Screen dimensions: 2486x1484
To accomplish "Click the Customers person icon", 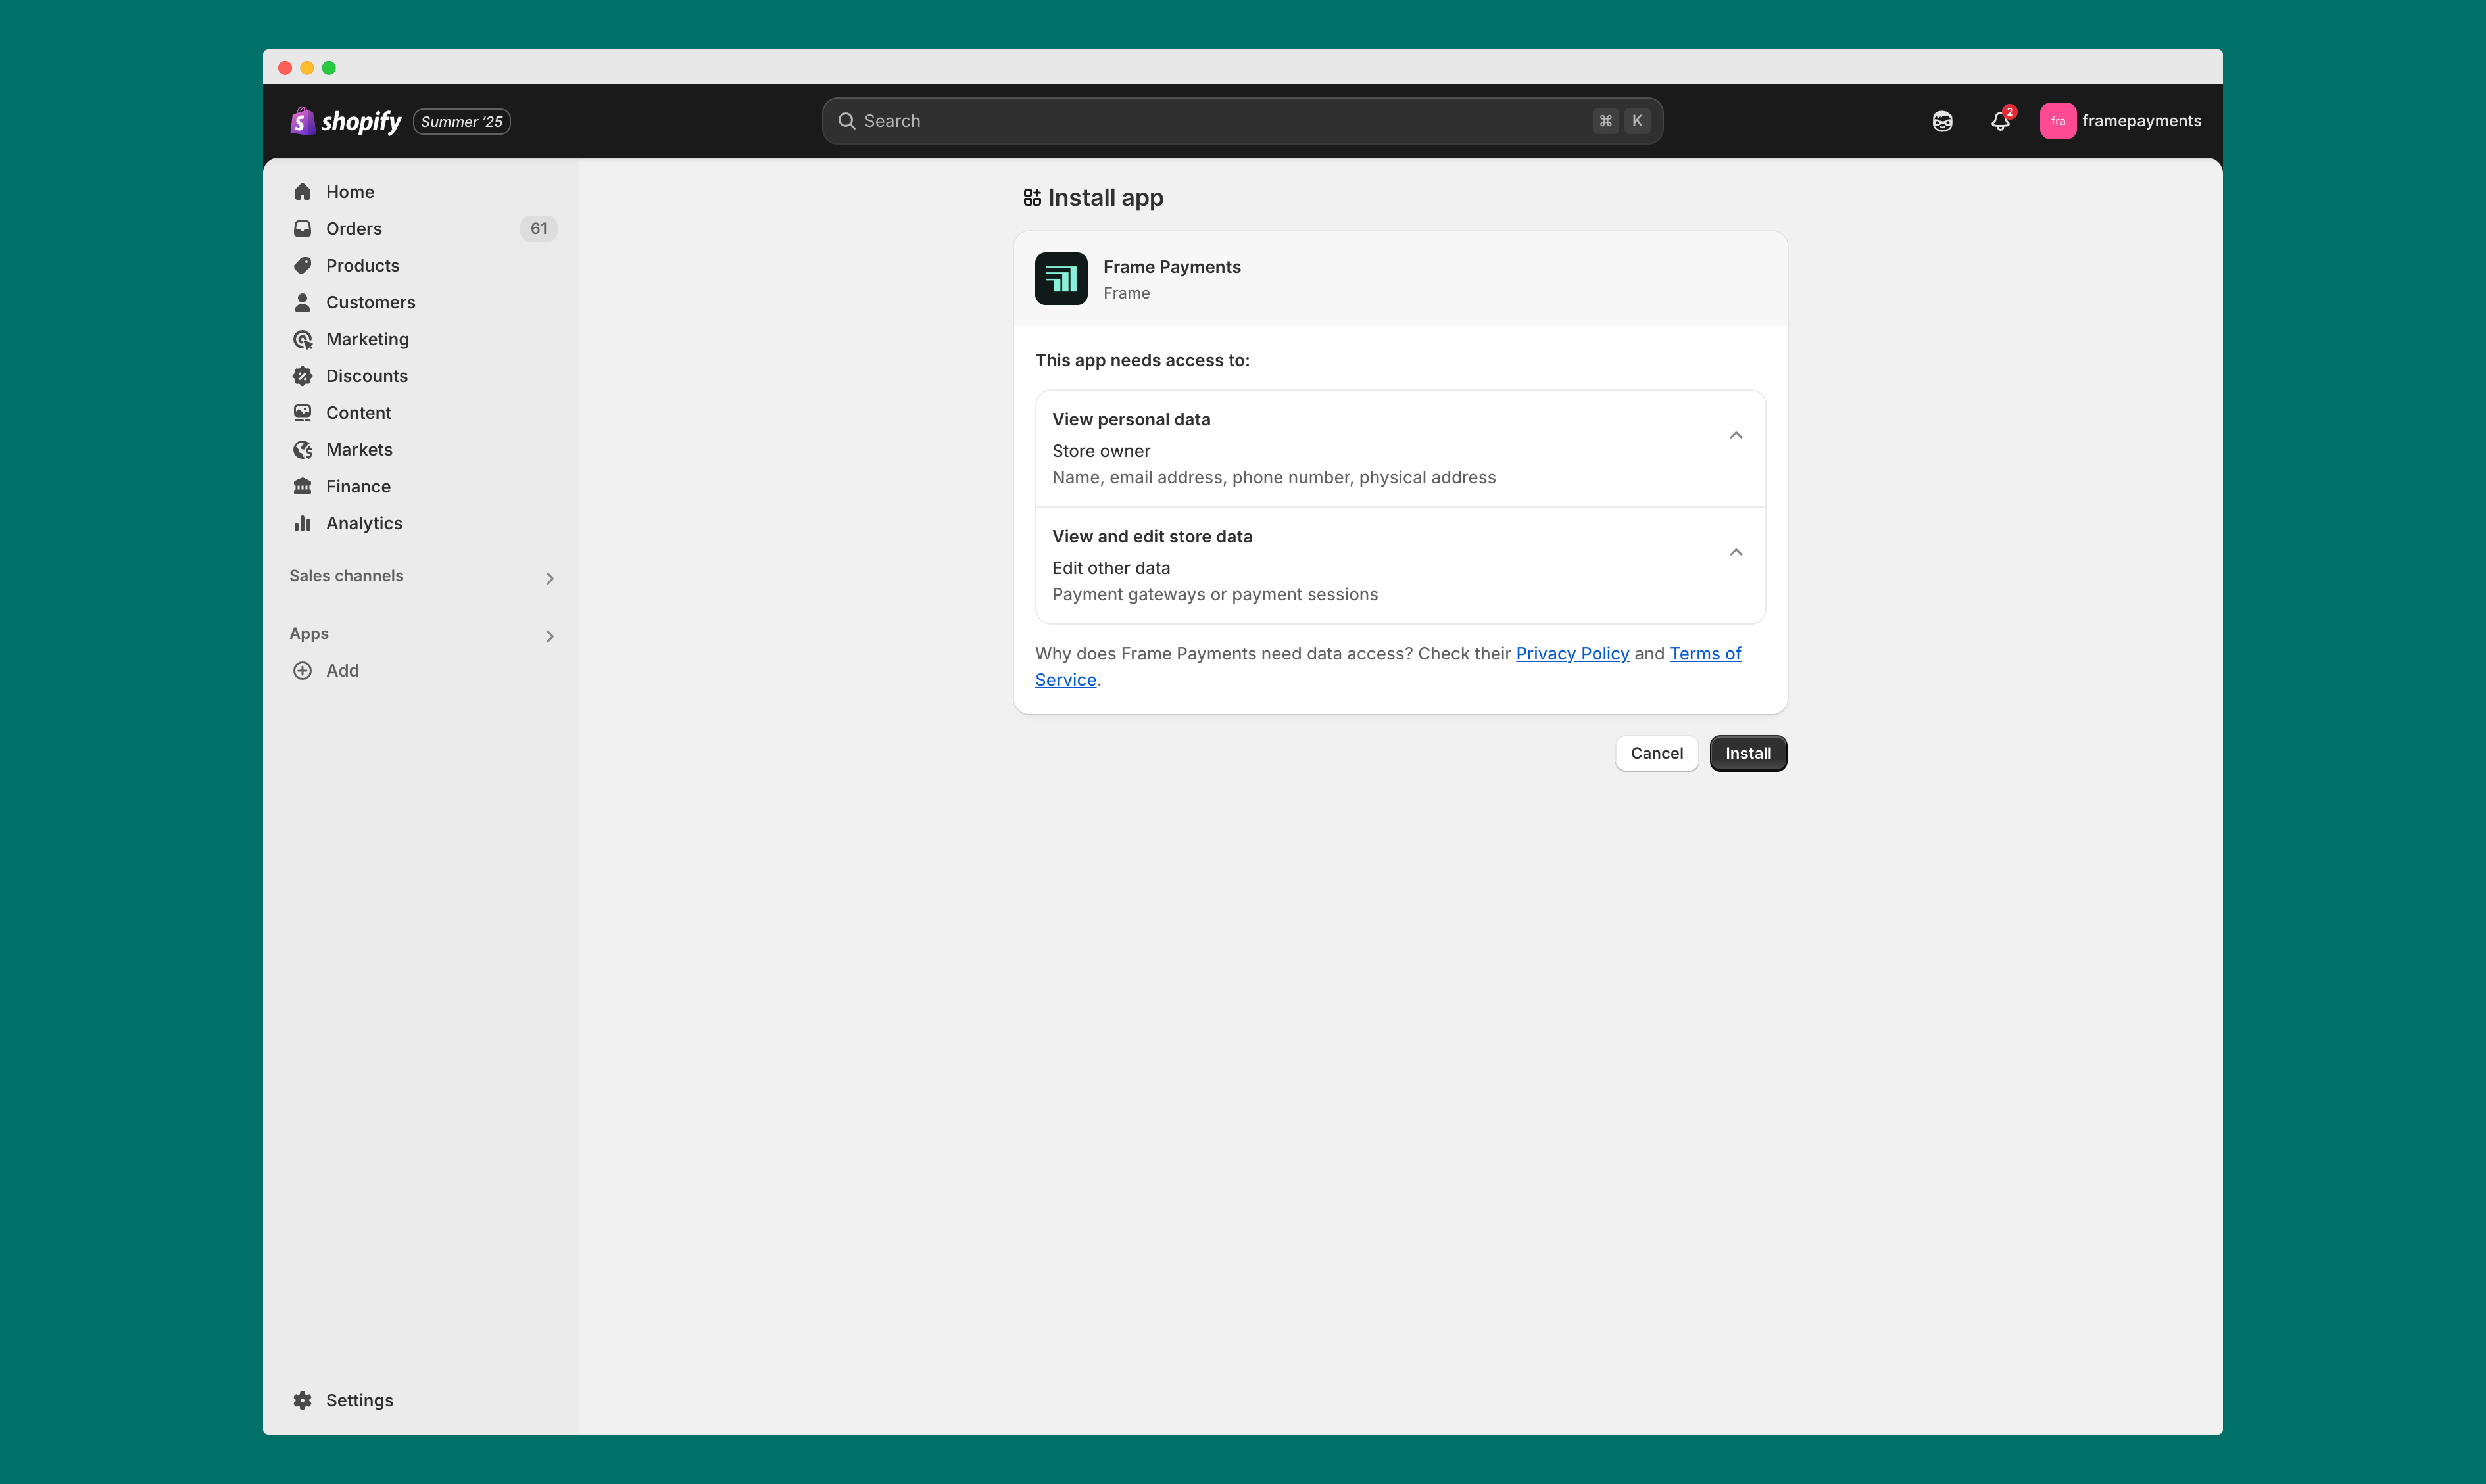I will [x=302, y=302].
